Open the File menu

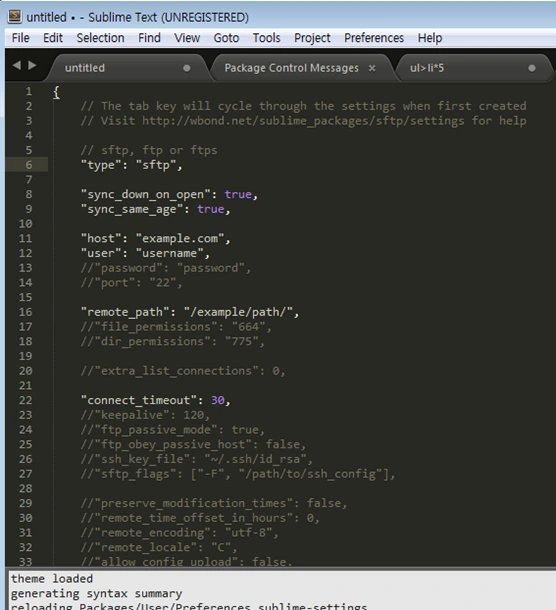point(20,38)
